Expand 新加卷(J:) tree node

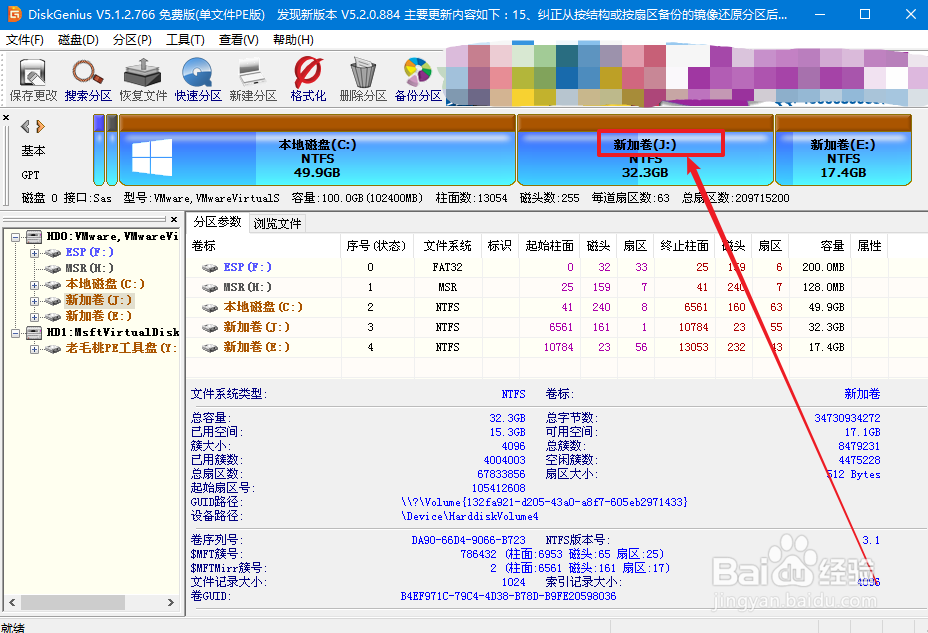34,301
